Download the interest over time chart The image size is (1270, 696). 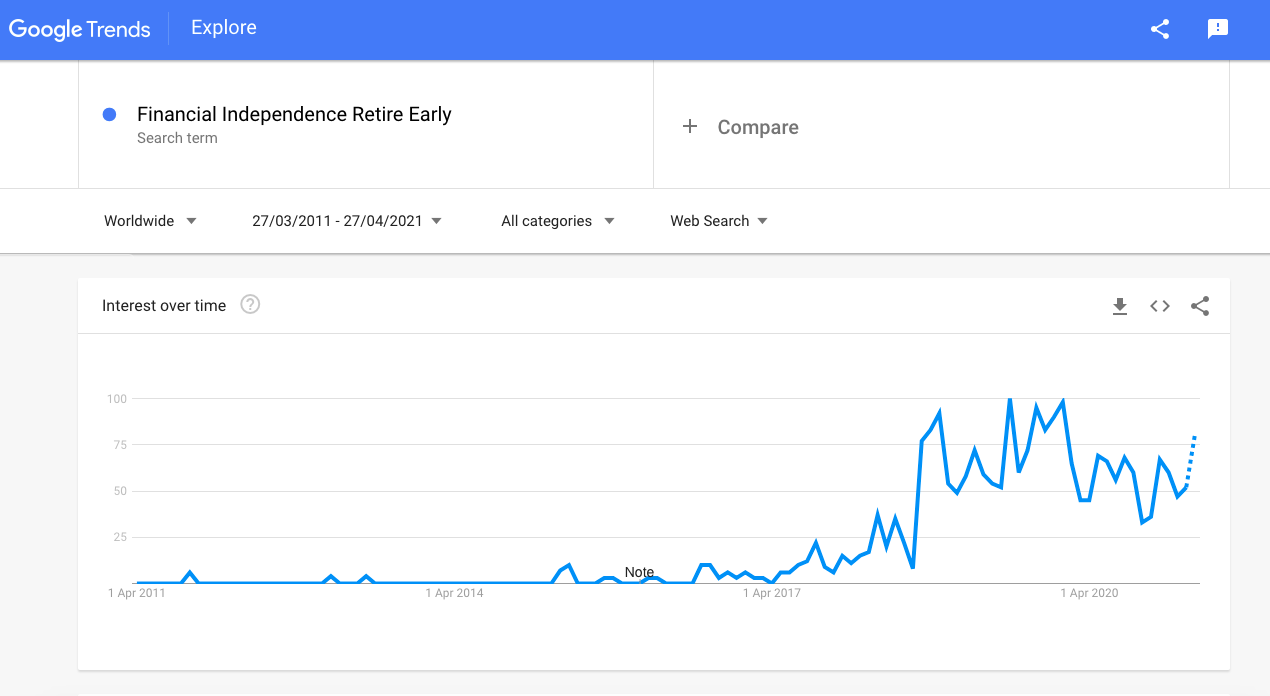pos(1120,306)
